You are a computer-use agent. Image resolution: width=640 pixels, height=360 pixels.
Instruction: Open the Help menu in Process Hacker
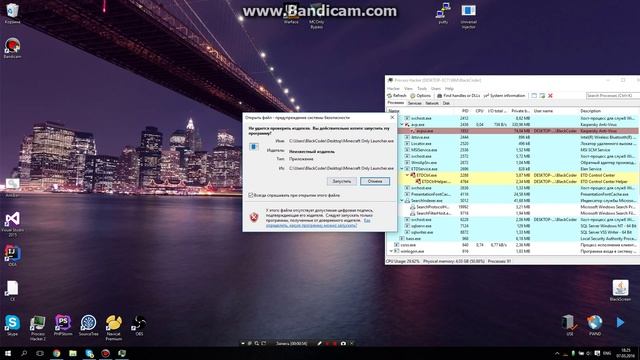click(449, 89)
